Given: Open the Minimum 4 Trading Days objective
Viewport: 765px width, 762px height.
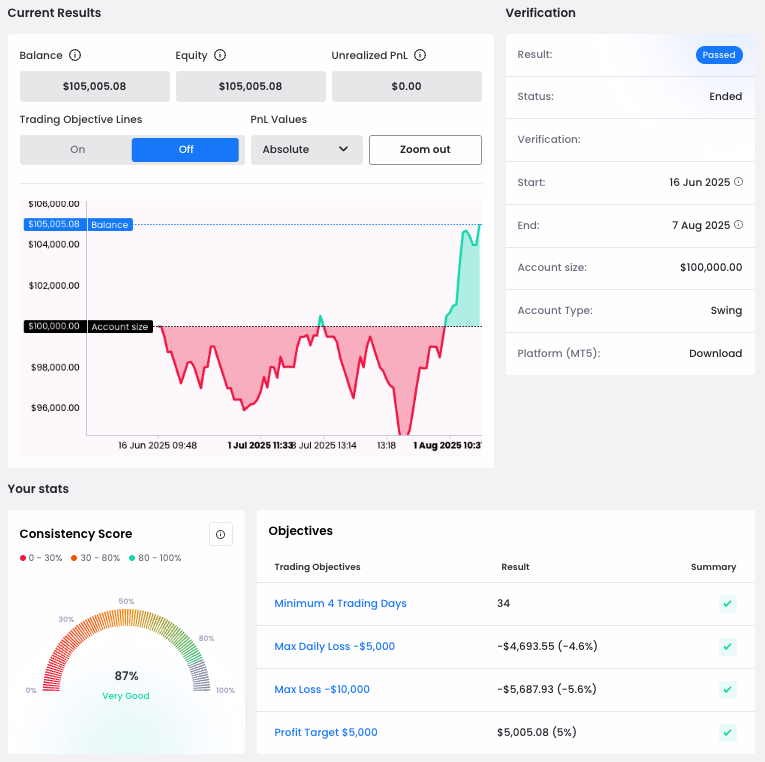Looking at the screenshot, I should click(340, 603).
